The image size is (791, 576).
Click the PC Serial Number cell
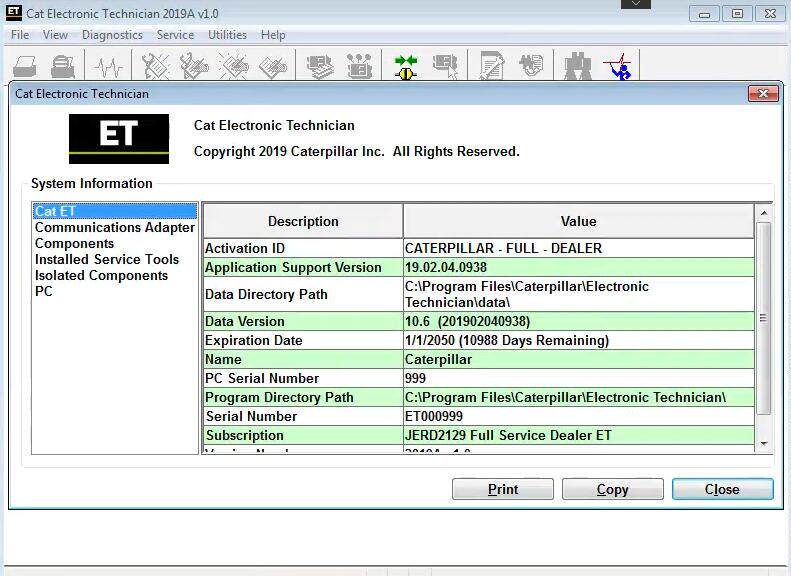tap(303, 378)
